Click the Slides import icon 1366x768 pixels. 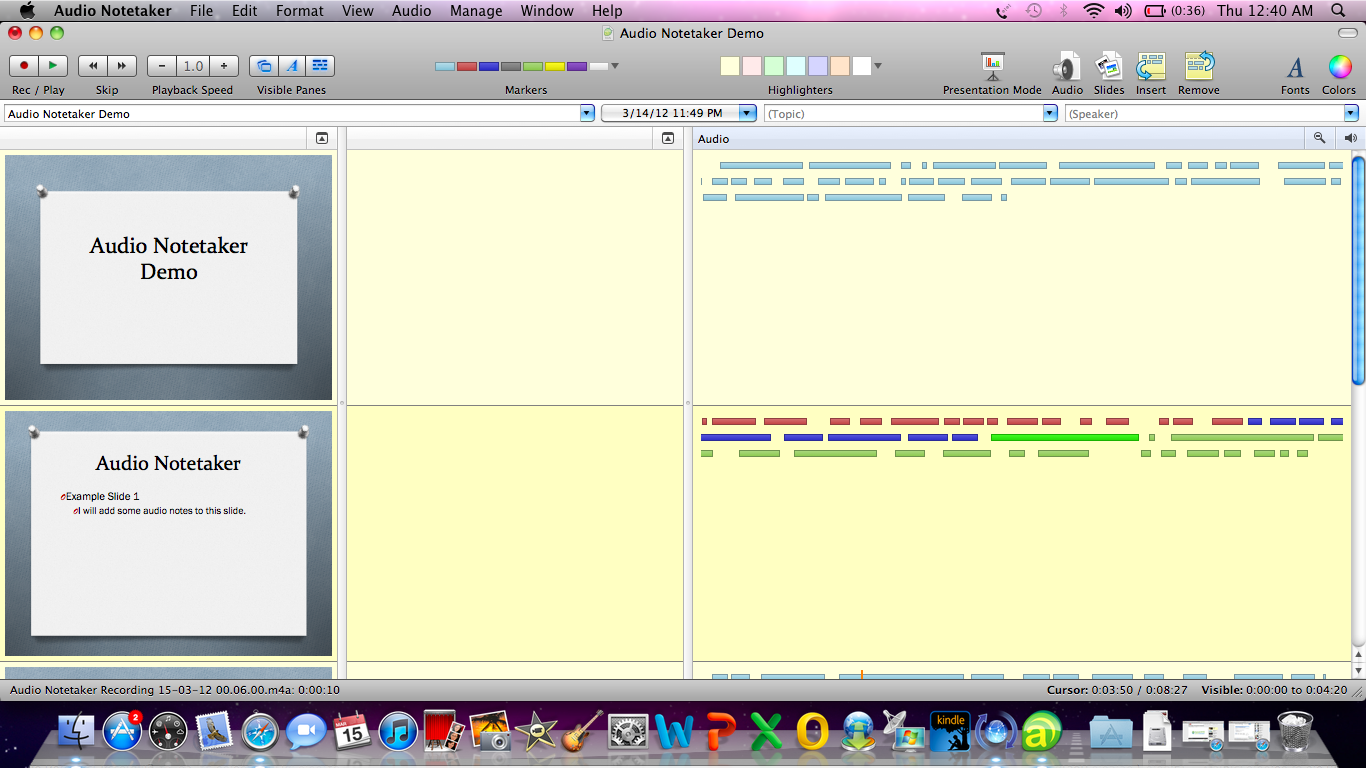click(x=1109, y=66)
